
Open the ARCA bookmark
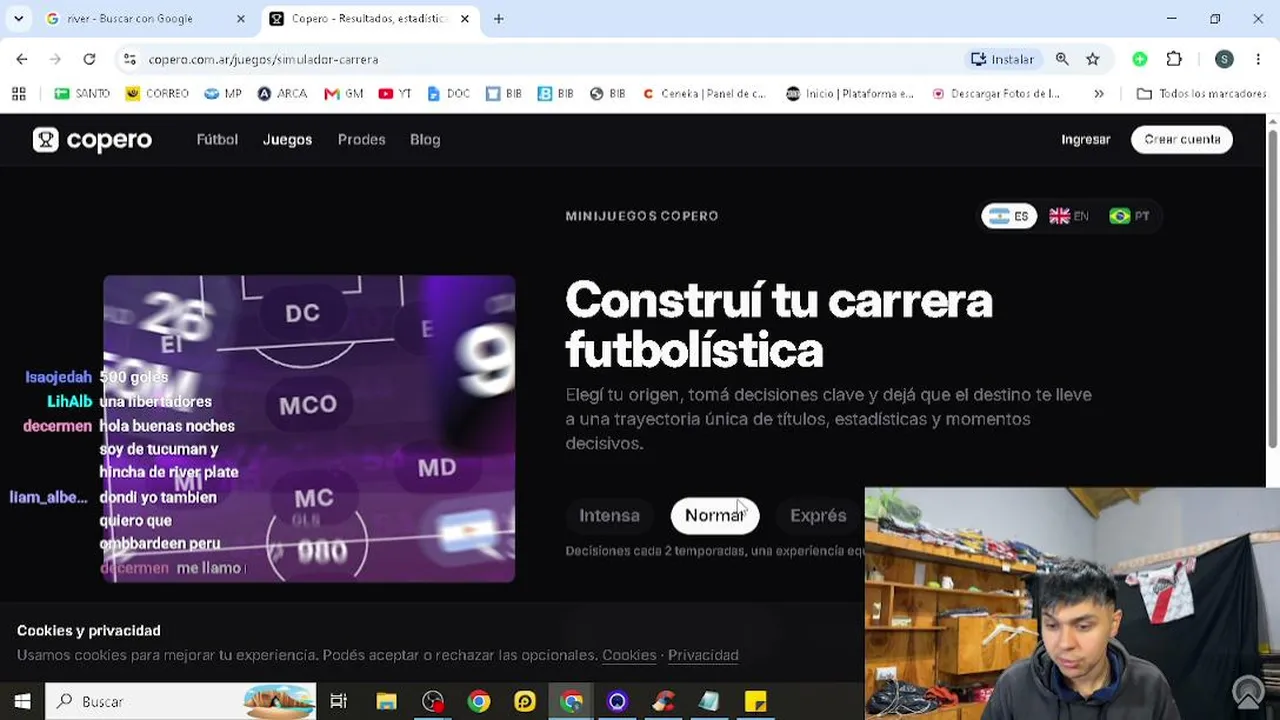point(282,93)
